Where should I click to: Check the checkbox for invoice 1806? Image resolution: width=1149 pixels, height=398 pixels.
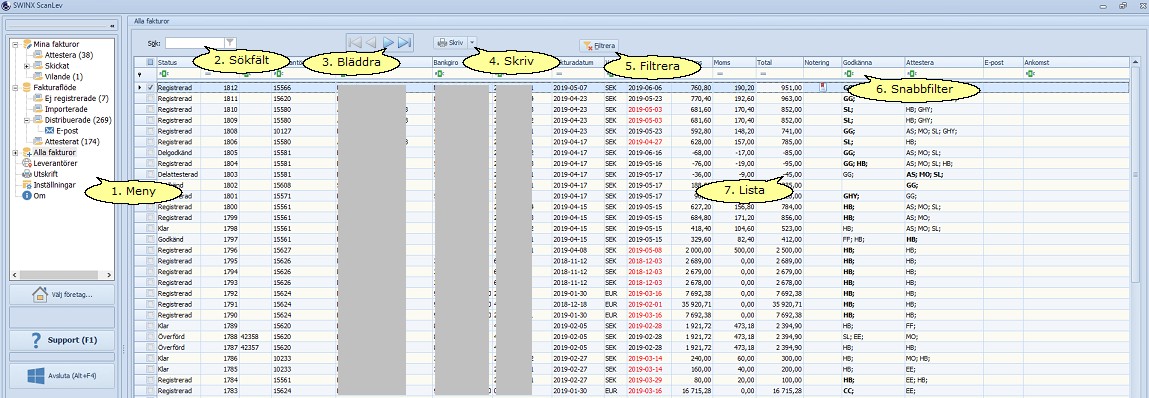(150, 141)
